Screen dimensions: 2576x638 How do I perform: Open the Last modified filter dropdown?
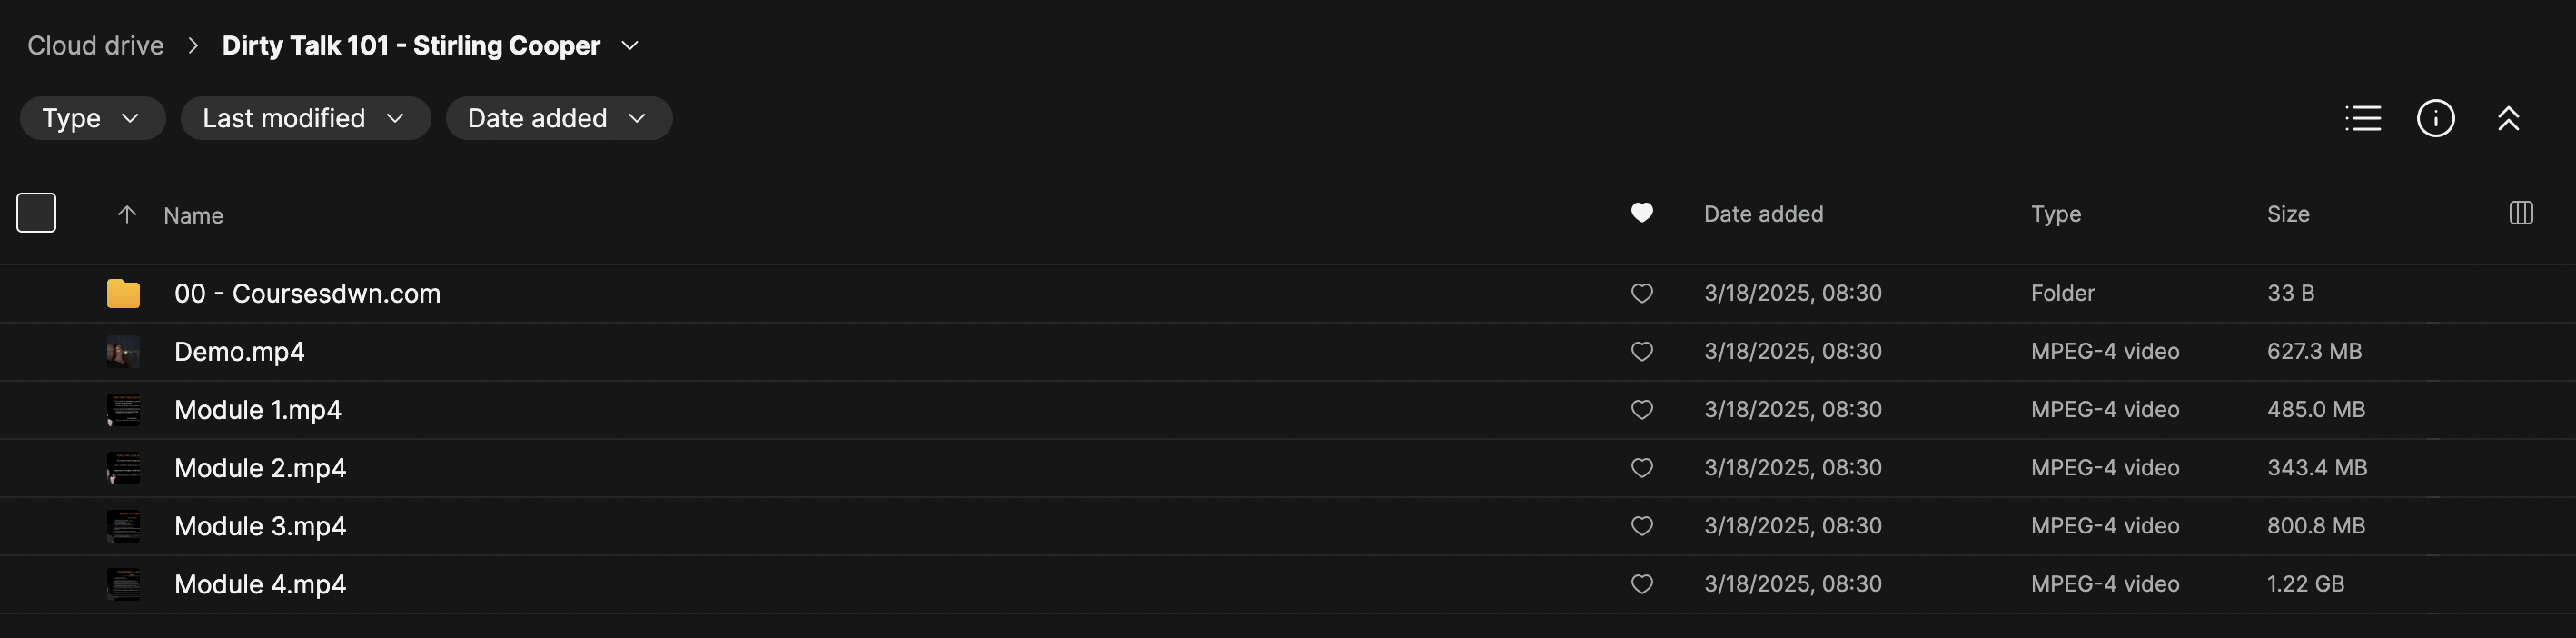point(304,118)
